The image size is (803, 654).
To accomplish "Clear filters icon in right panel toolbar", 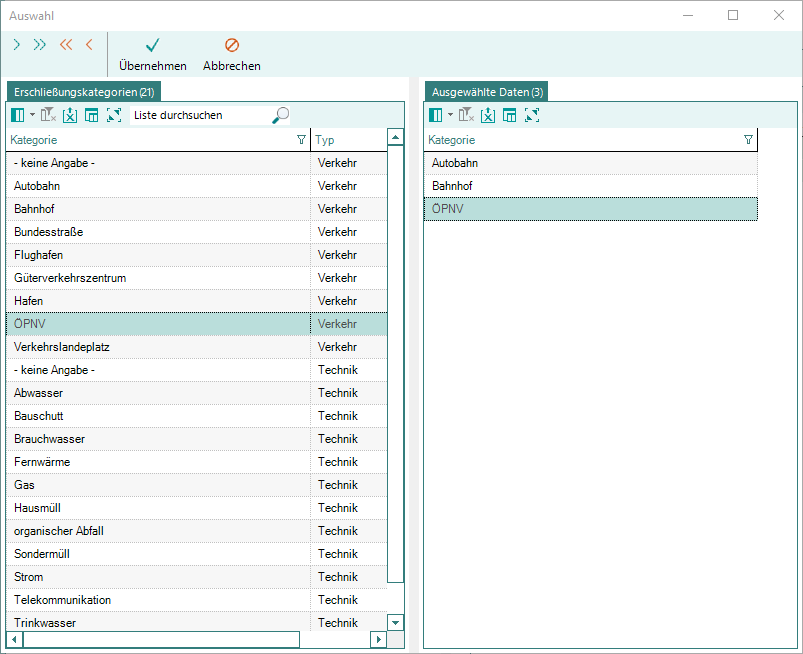I will (x=466, y=115).
